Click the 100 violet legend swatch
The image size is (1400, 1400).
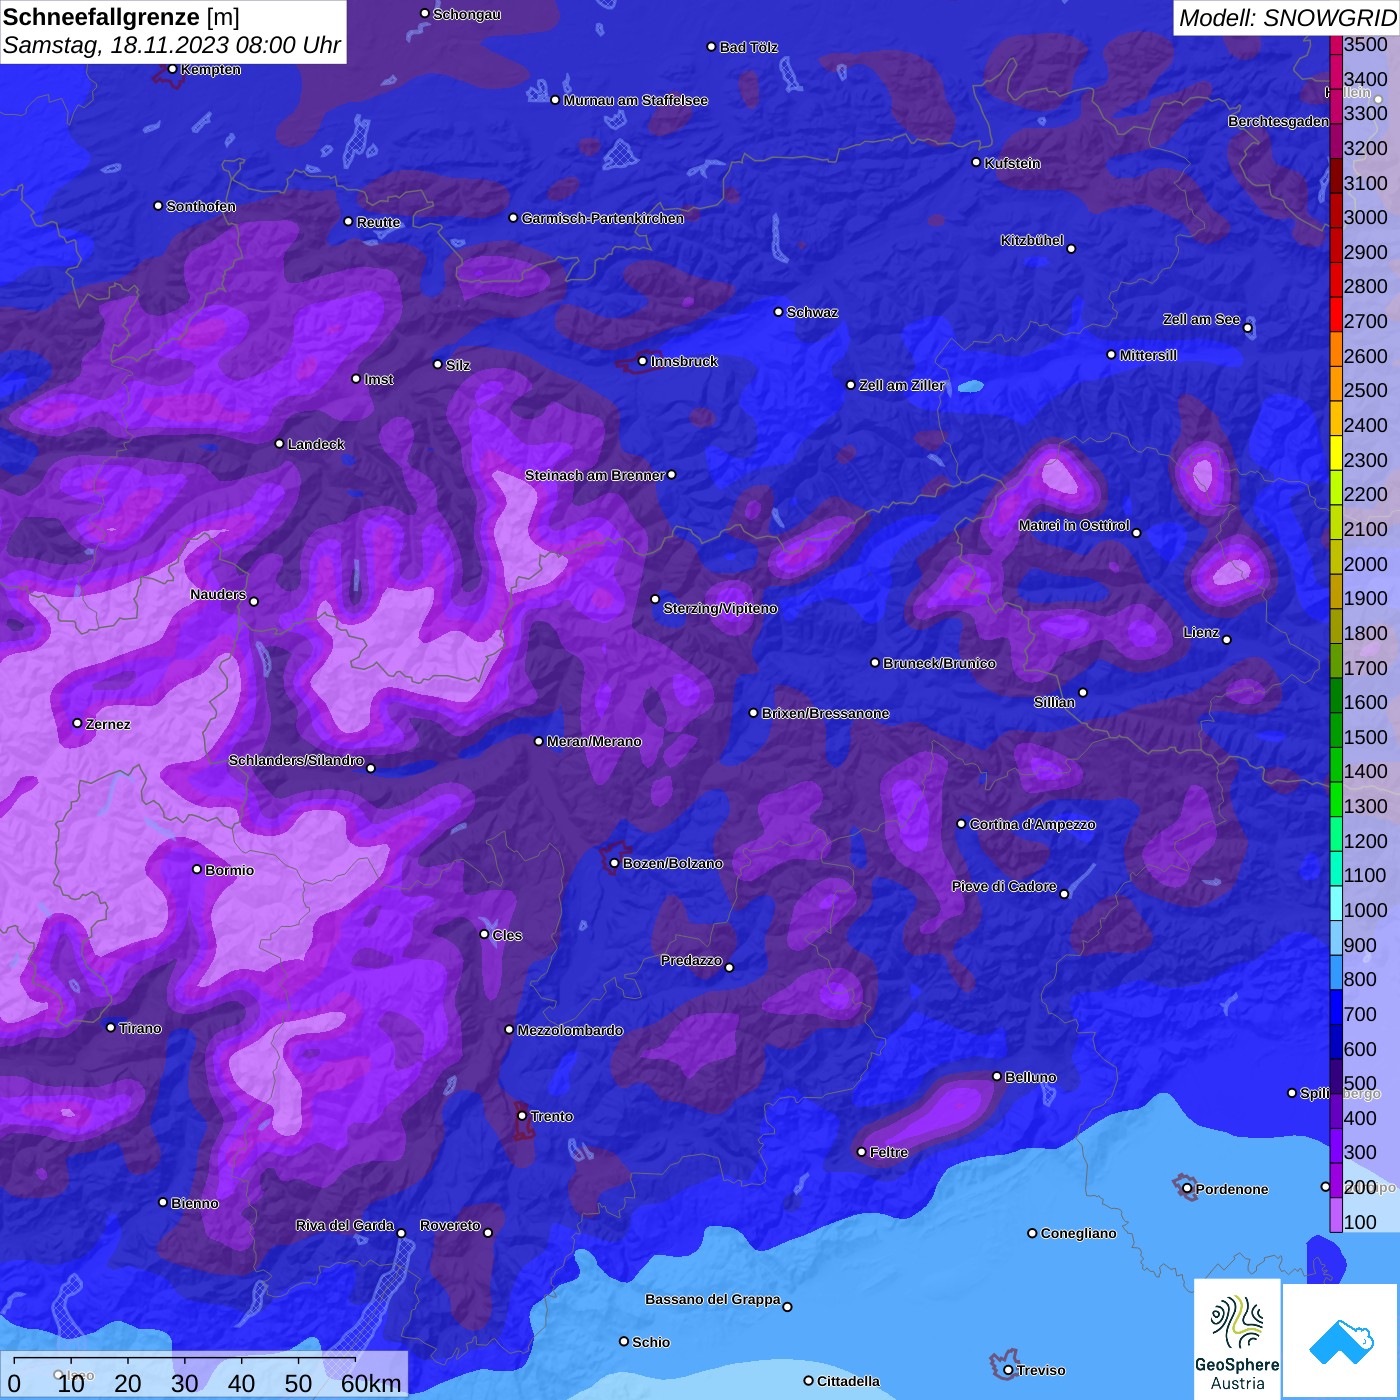tap(1335, 1215)
